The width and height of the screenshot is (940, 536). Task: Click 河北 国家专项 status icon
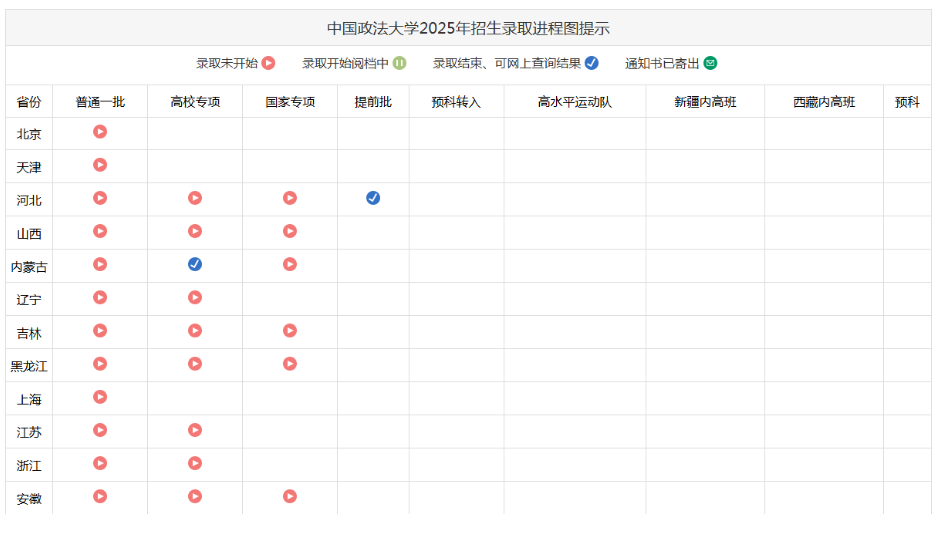(290, 198)
